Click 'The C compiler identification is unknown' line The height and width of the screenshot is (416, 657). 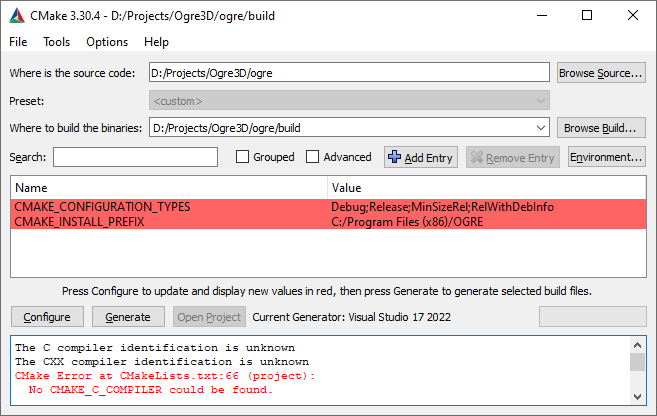pos(155,348)
